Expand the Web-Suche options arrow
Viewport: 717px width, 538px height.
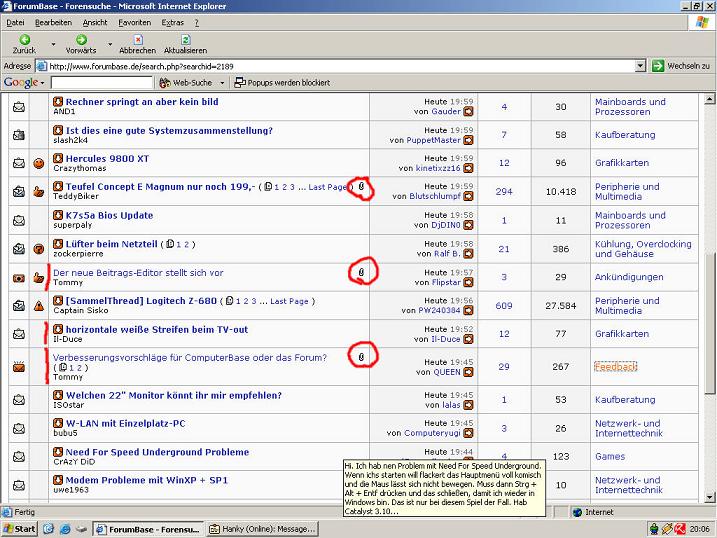click(222, 83)
